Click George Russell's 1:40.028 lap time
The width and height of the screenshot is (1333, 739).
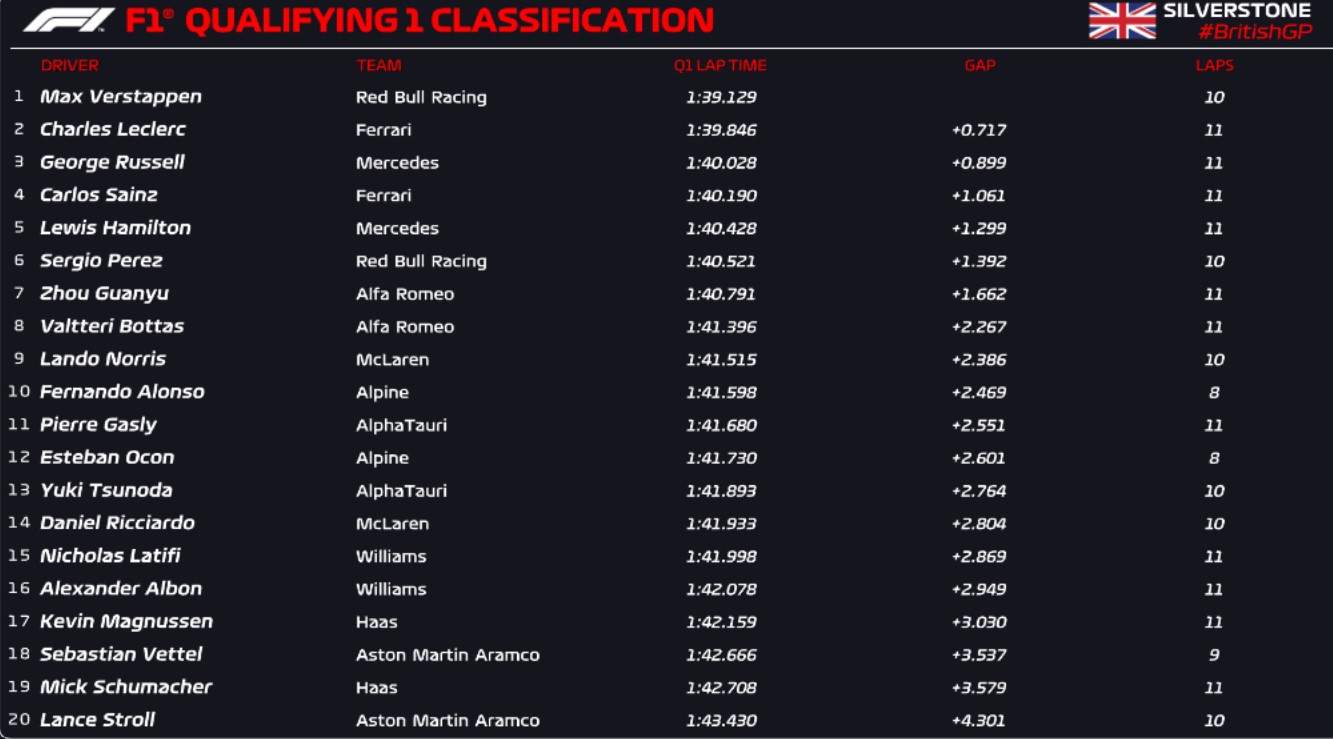[x=721, y=163]
